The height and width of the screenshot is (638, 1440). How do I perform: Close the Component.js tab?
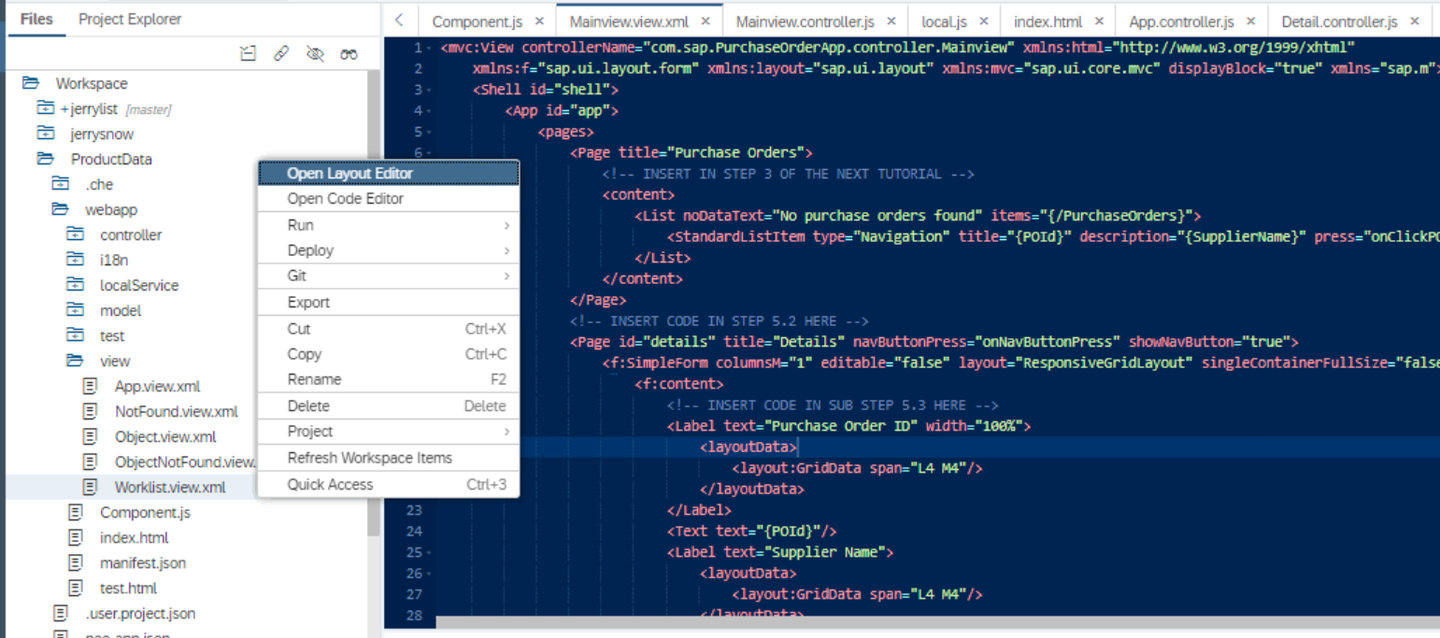(540, 21)
